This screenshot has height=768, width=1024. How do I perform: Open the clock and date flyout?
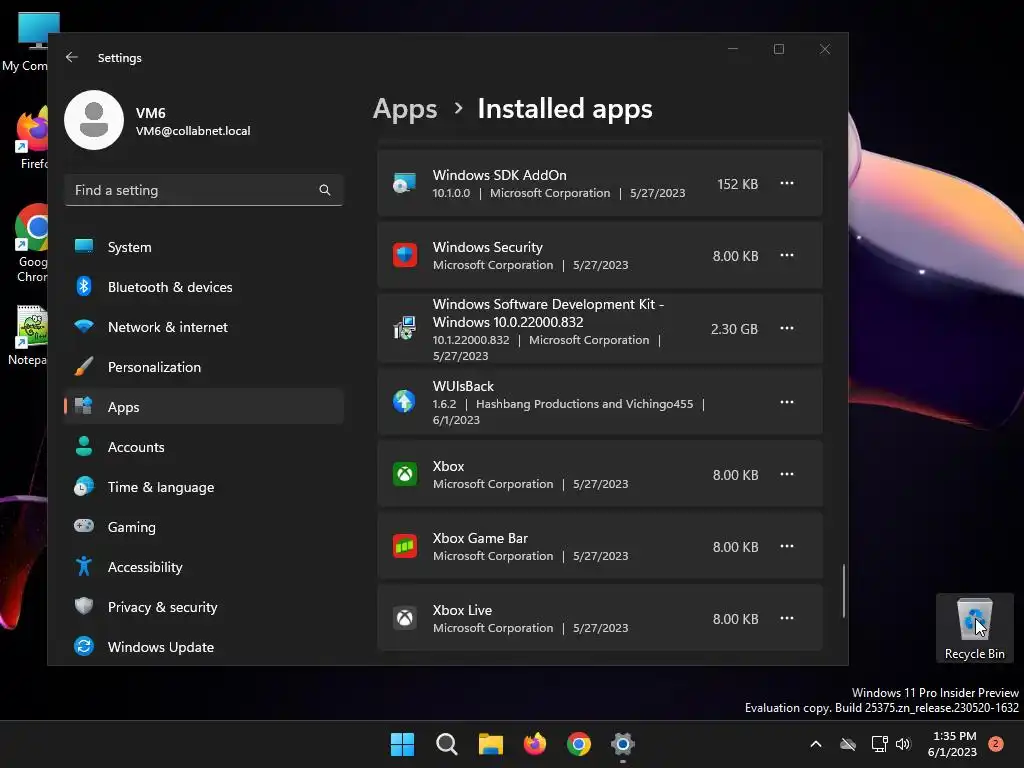click(x=953, y=744)
